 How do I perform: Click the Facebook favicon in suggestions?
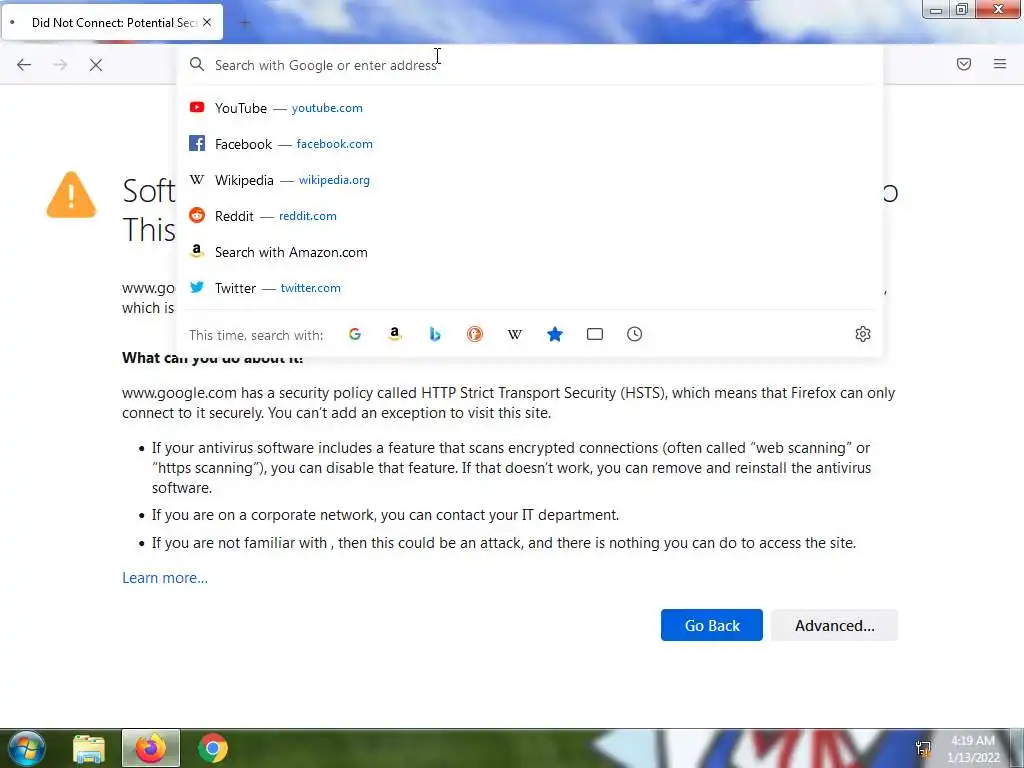(197, 143)
